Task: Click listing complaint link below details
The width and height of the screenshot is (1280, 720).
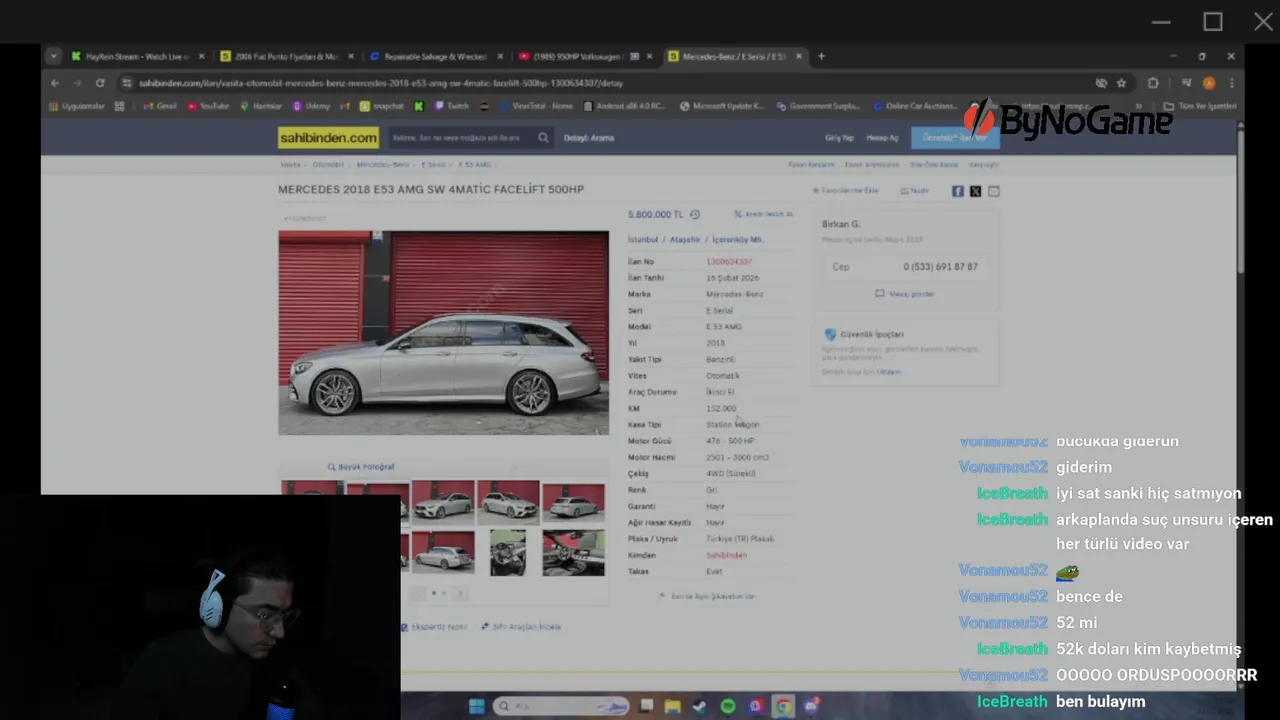Action: click(707, 596)
